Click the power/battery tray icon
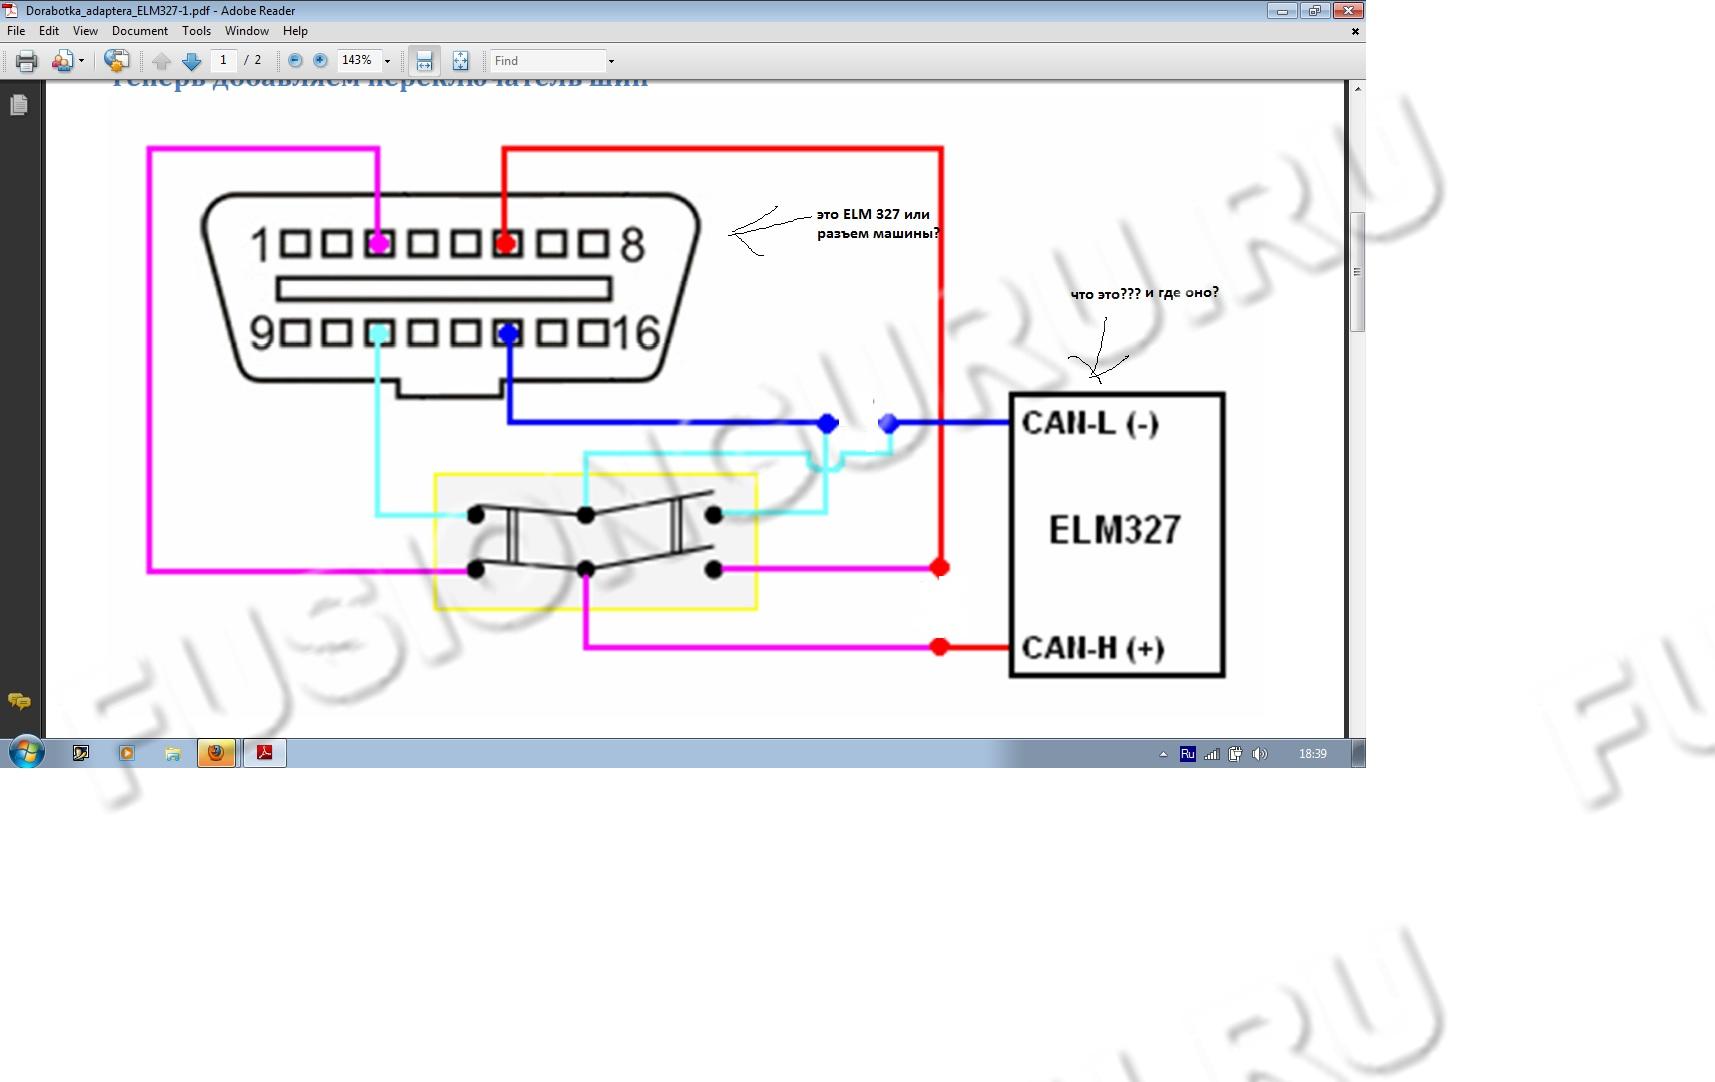Viewport: 1715px width, 1082px height. point(1235,754)
